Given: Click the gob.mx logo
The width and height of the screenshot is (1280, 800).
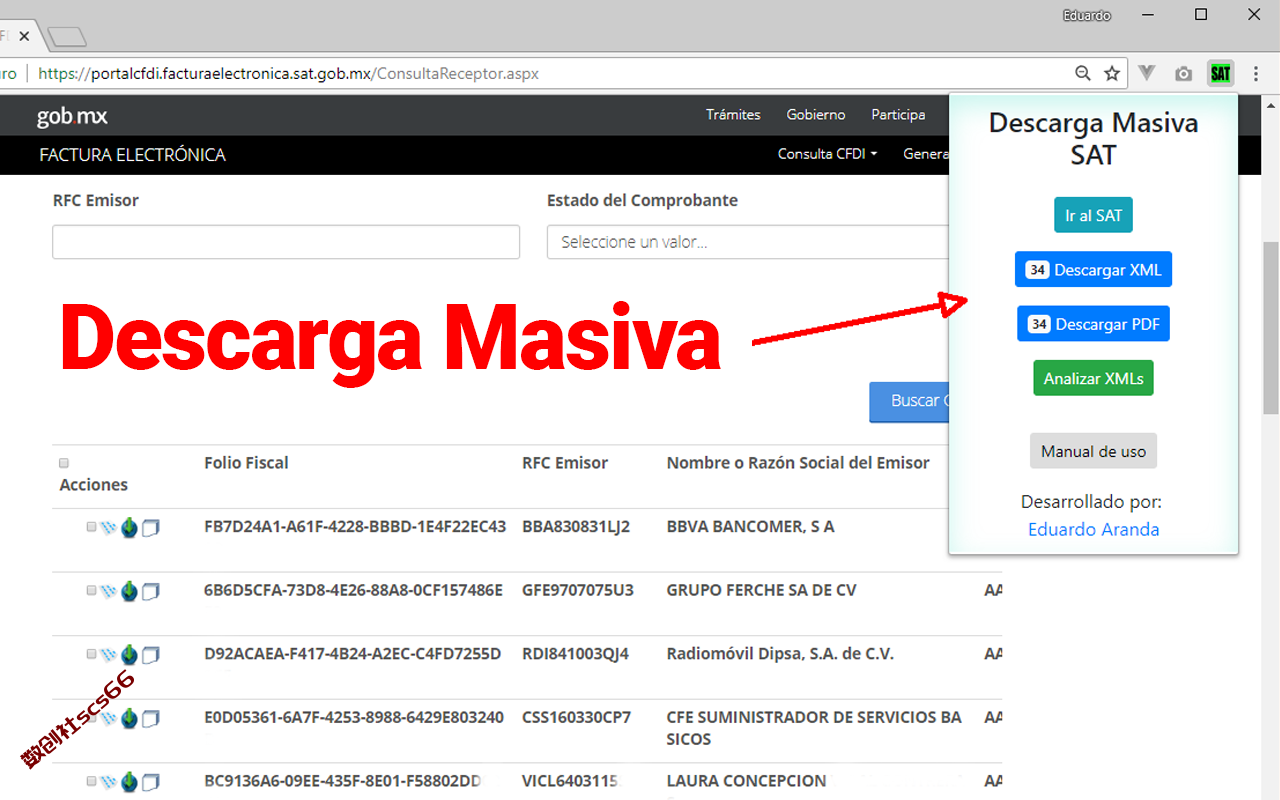Looking at the screenshot, I should 72,116.
